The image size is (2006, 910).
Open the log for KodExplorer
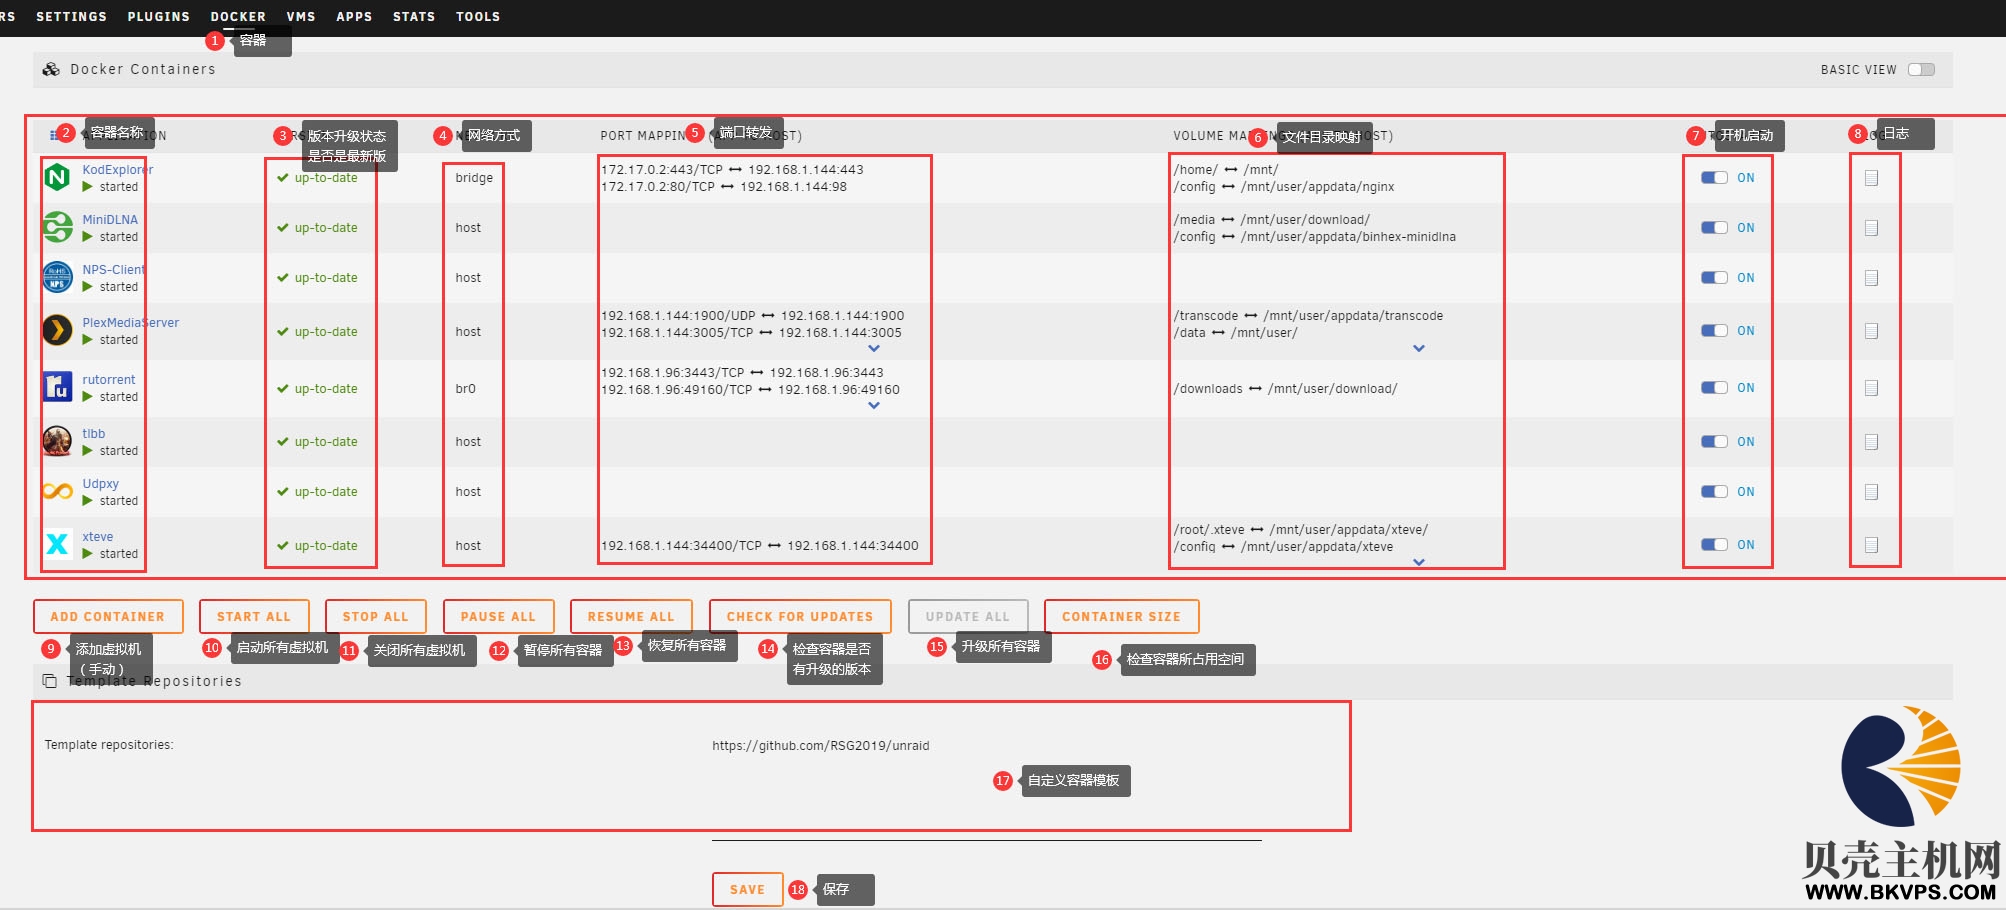tap(1871, 178)
